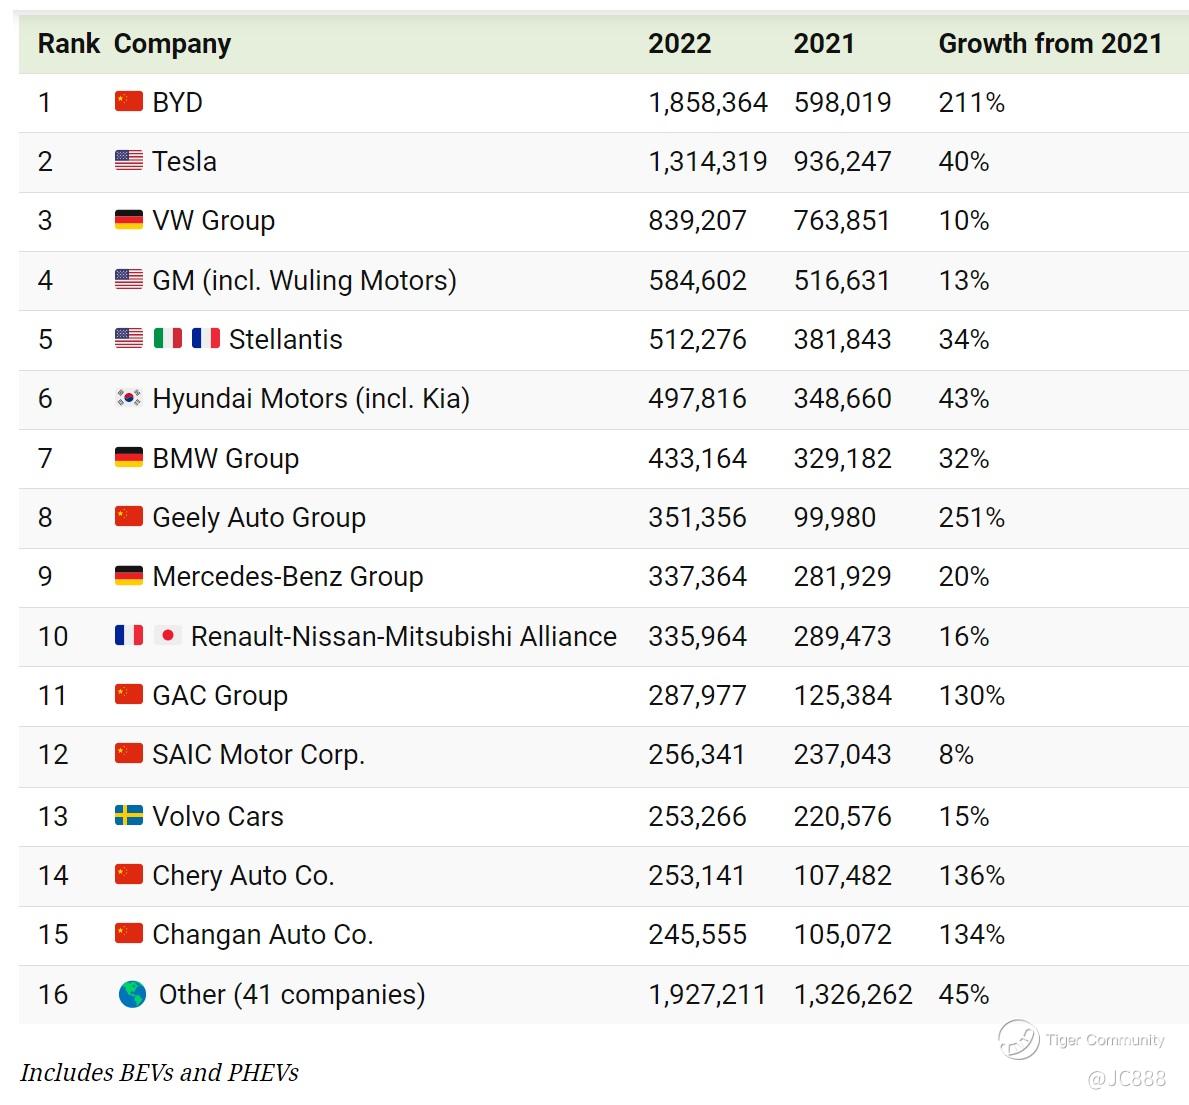Click the South Korea flag beside Hyundai Motors
This screenshot has width=1189, height=1105.
pyautogui.click(x=128, y=397)
